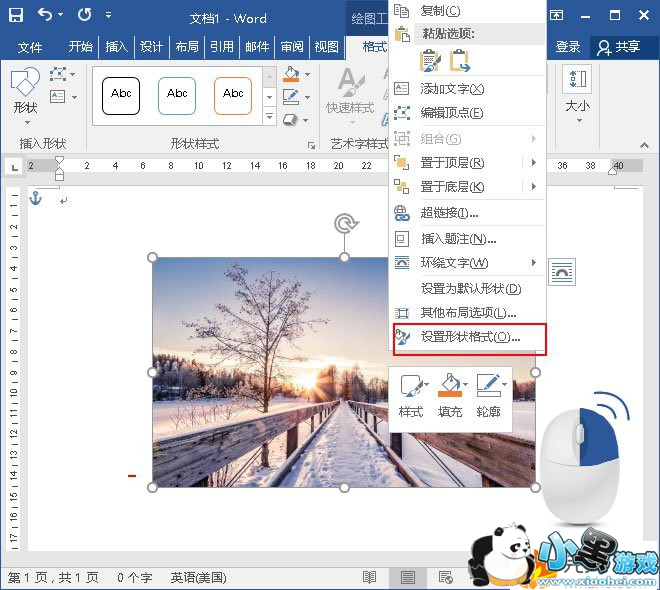Click the rotation handle above the picture

(345, 222)
